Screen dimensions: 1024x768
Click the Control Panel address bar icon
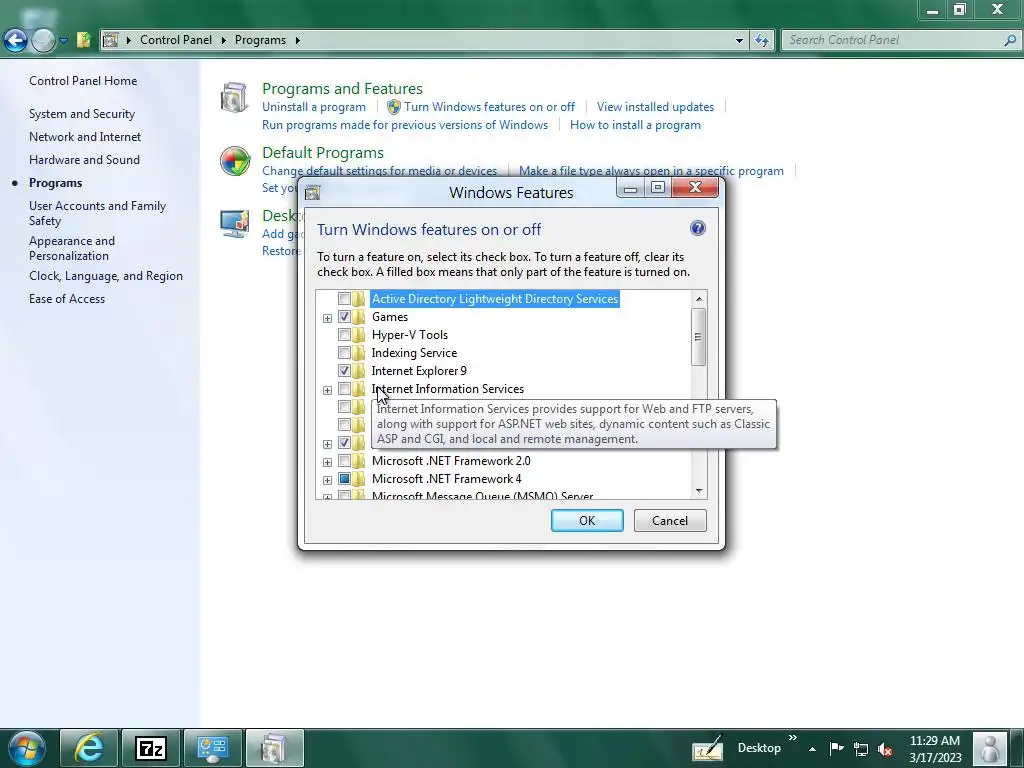110,40
